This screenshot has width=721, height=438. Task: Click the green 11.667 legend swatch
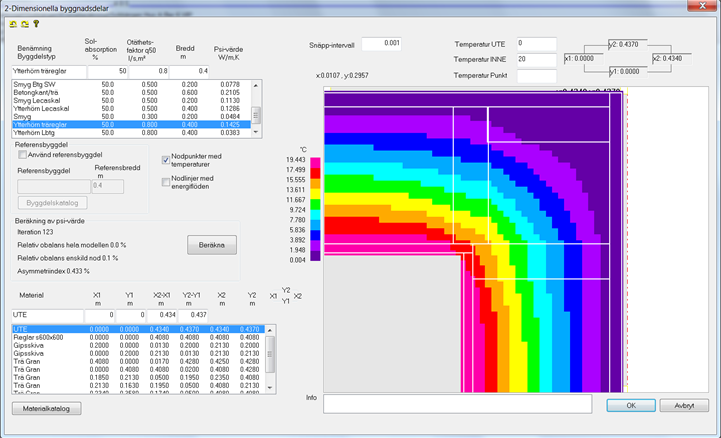click(315, 205)
